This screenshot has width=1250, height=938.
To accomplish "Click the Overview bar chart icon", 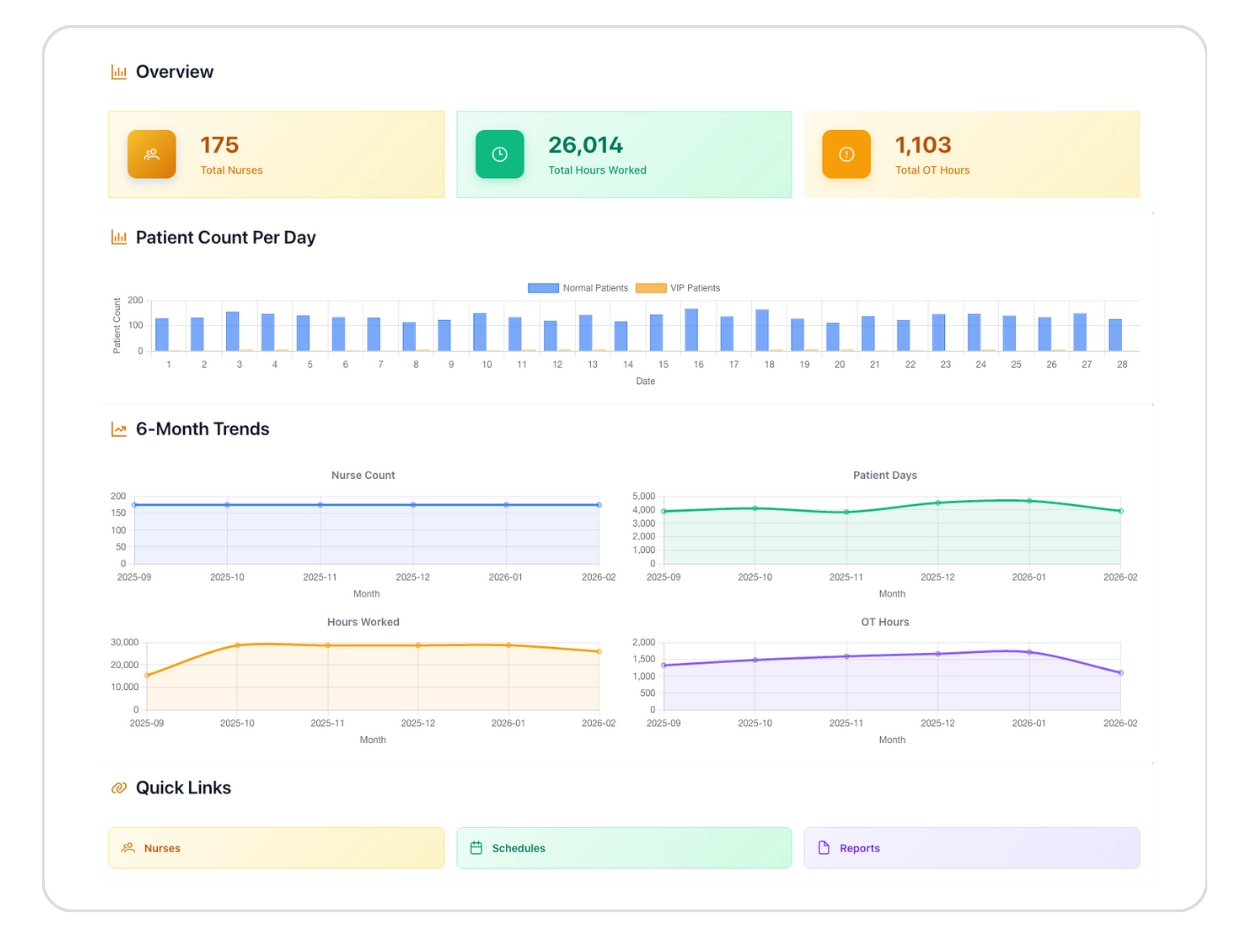I will pos(119,72).
